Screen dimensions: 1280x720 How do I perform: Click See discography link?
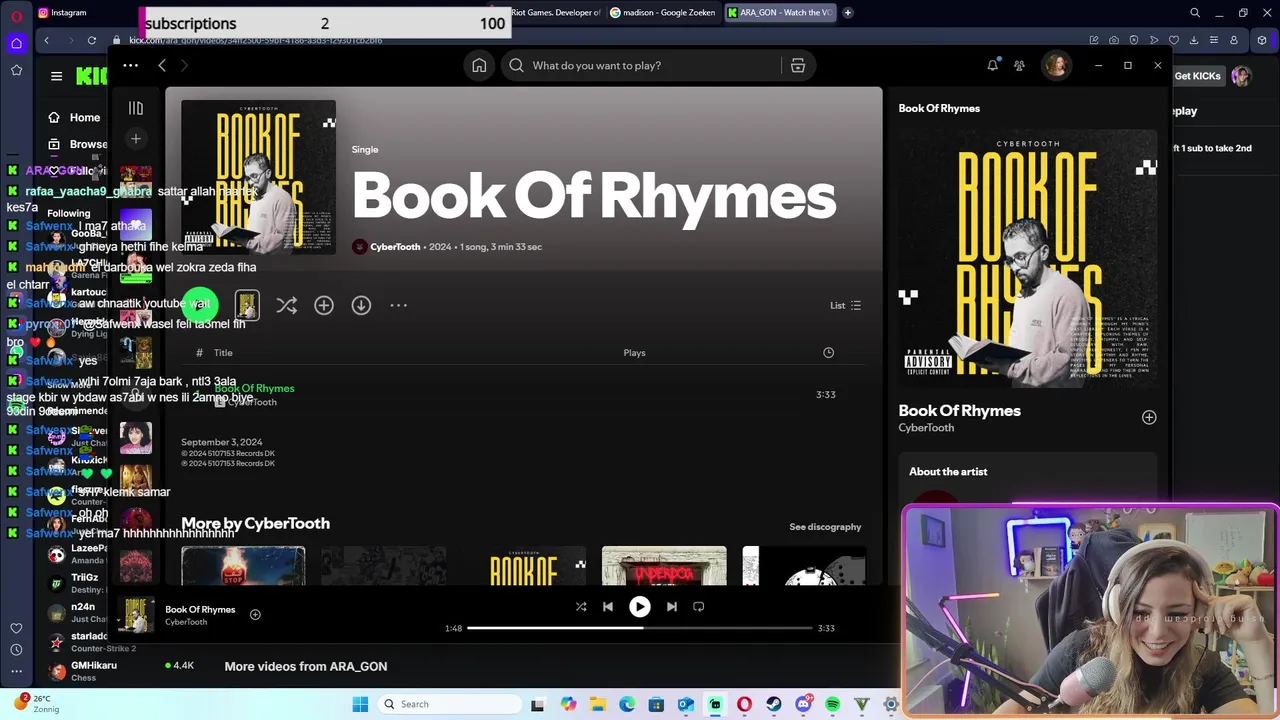coord(825,527)
